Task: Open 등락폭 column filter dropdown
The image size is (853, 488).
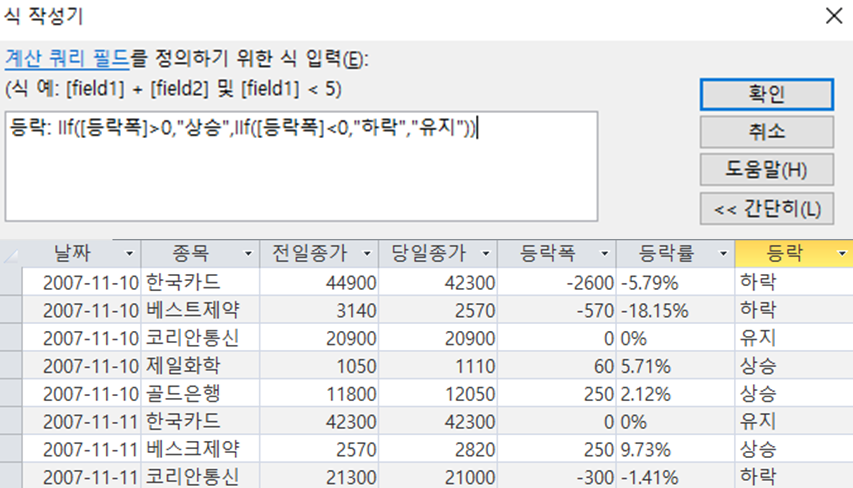Action: [x=604, y=254]
